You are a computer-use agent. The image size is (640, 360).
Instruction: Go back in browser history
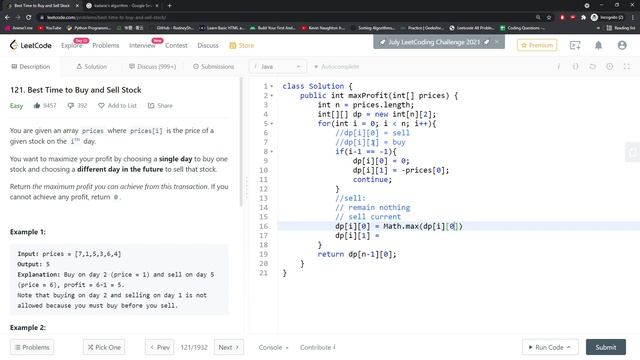click(7, 18)
